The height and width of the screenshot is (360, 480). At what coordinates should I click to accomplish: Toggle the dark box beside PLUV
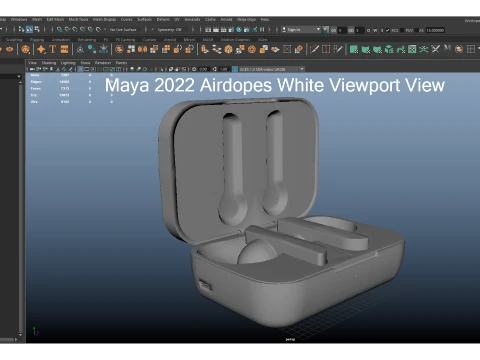pyautogui.click(x=402, y=30)
